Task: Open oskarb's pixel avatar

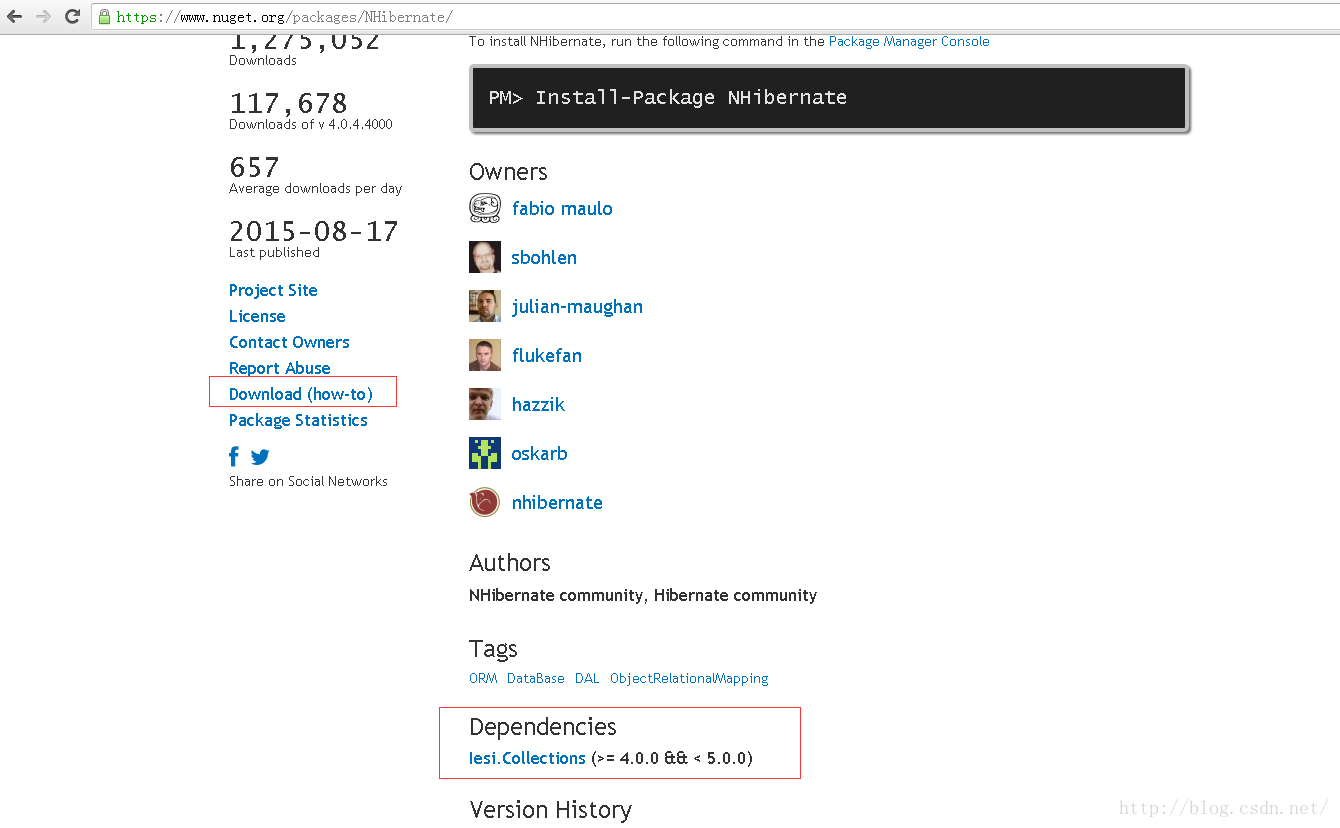Action: [485, 453]
